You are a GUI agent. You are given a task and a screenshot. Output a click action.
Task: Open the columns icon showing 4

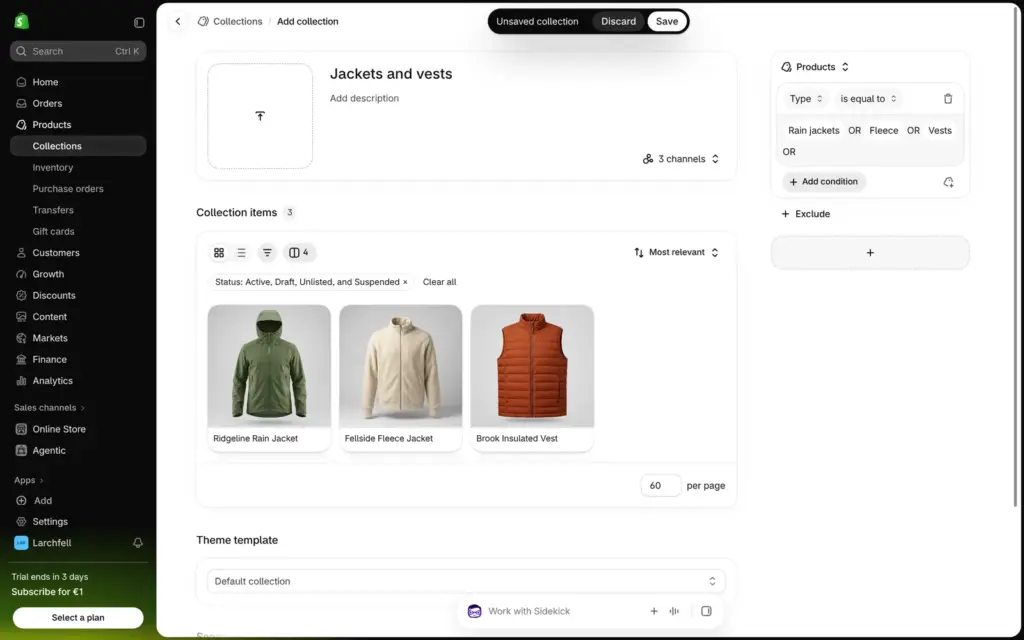coord(299,253)
